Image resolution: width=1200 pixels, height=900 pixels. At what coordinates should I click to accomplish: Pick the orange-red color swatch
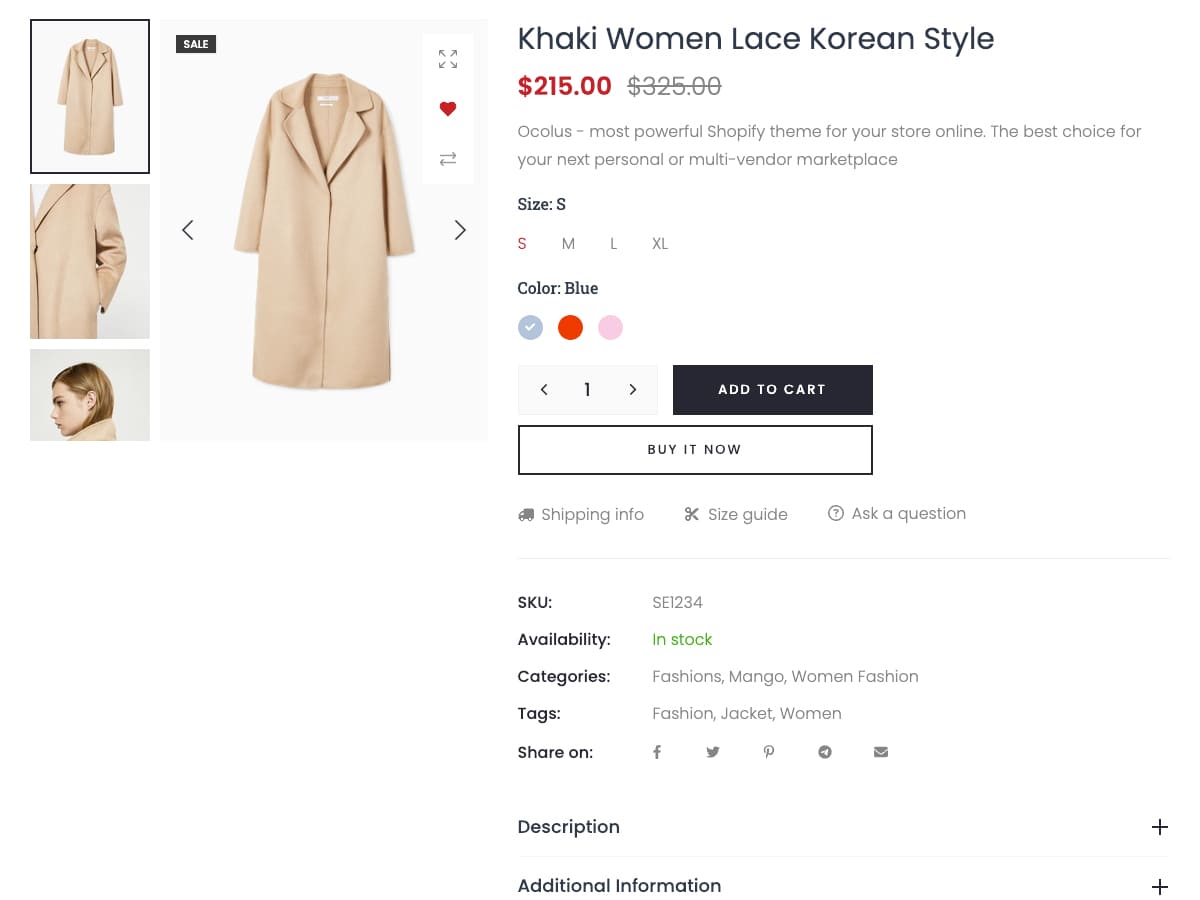click(570, 328)
